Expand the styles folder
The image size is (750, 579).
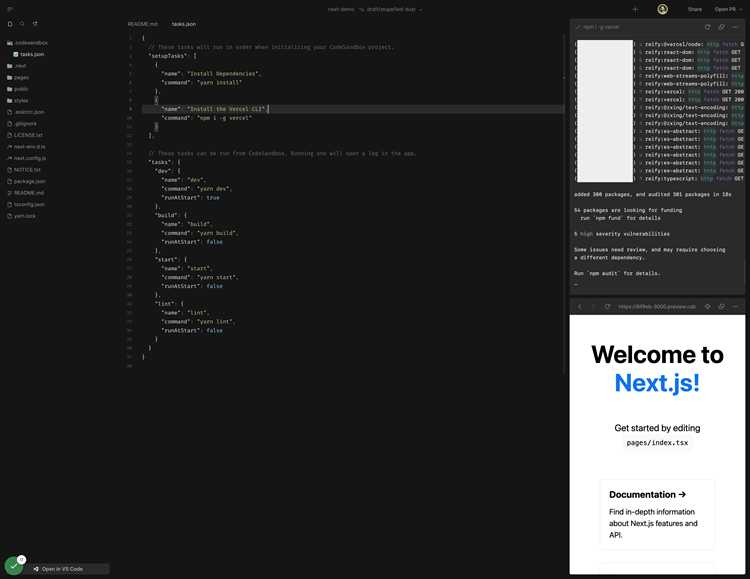(18, 100)
